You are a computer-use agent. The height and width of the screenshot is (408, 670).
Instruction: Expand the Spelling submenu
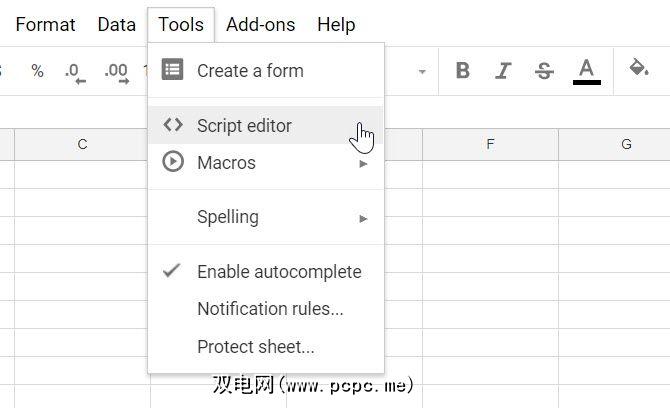point(364,217)
